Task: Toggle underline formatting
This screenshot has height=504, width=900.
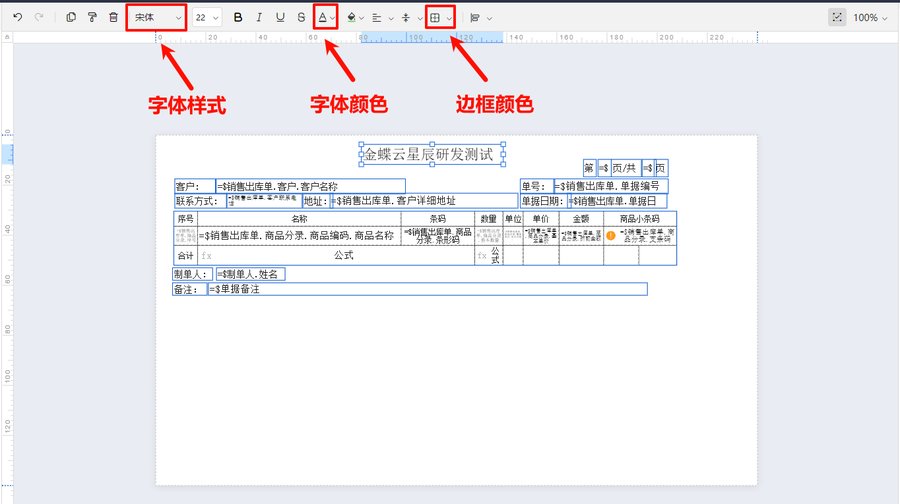Action: pyautogui.click(x=280, y=17)
